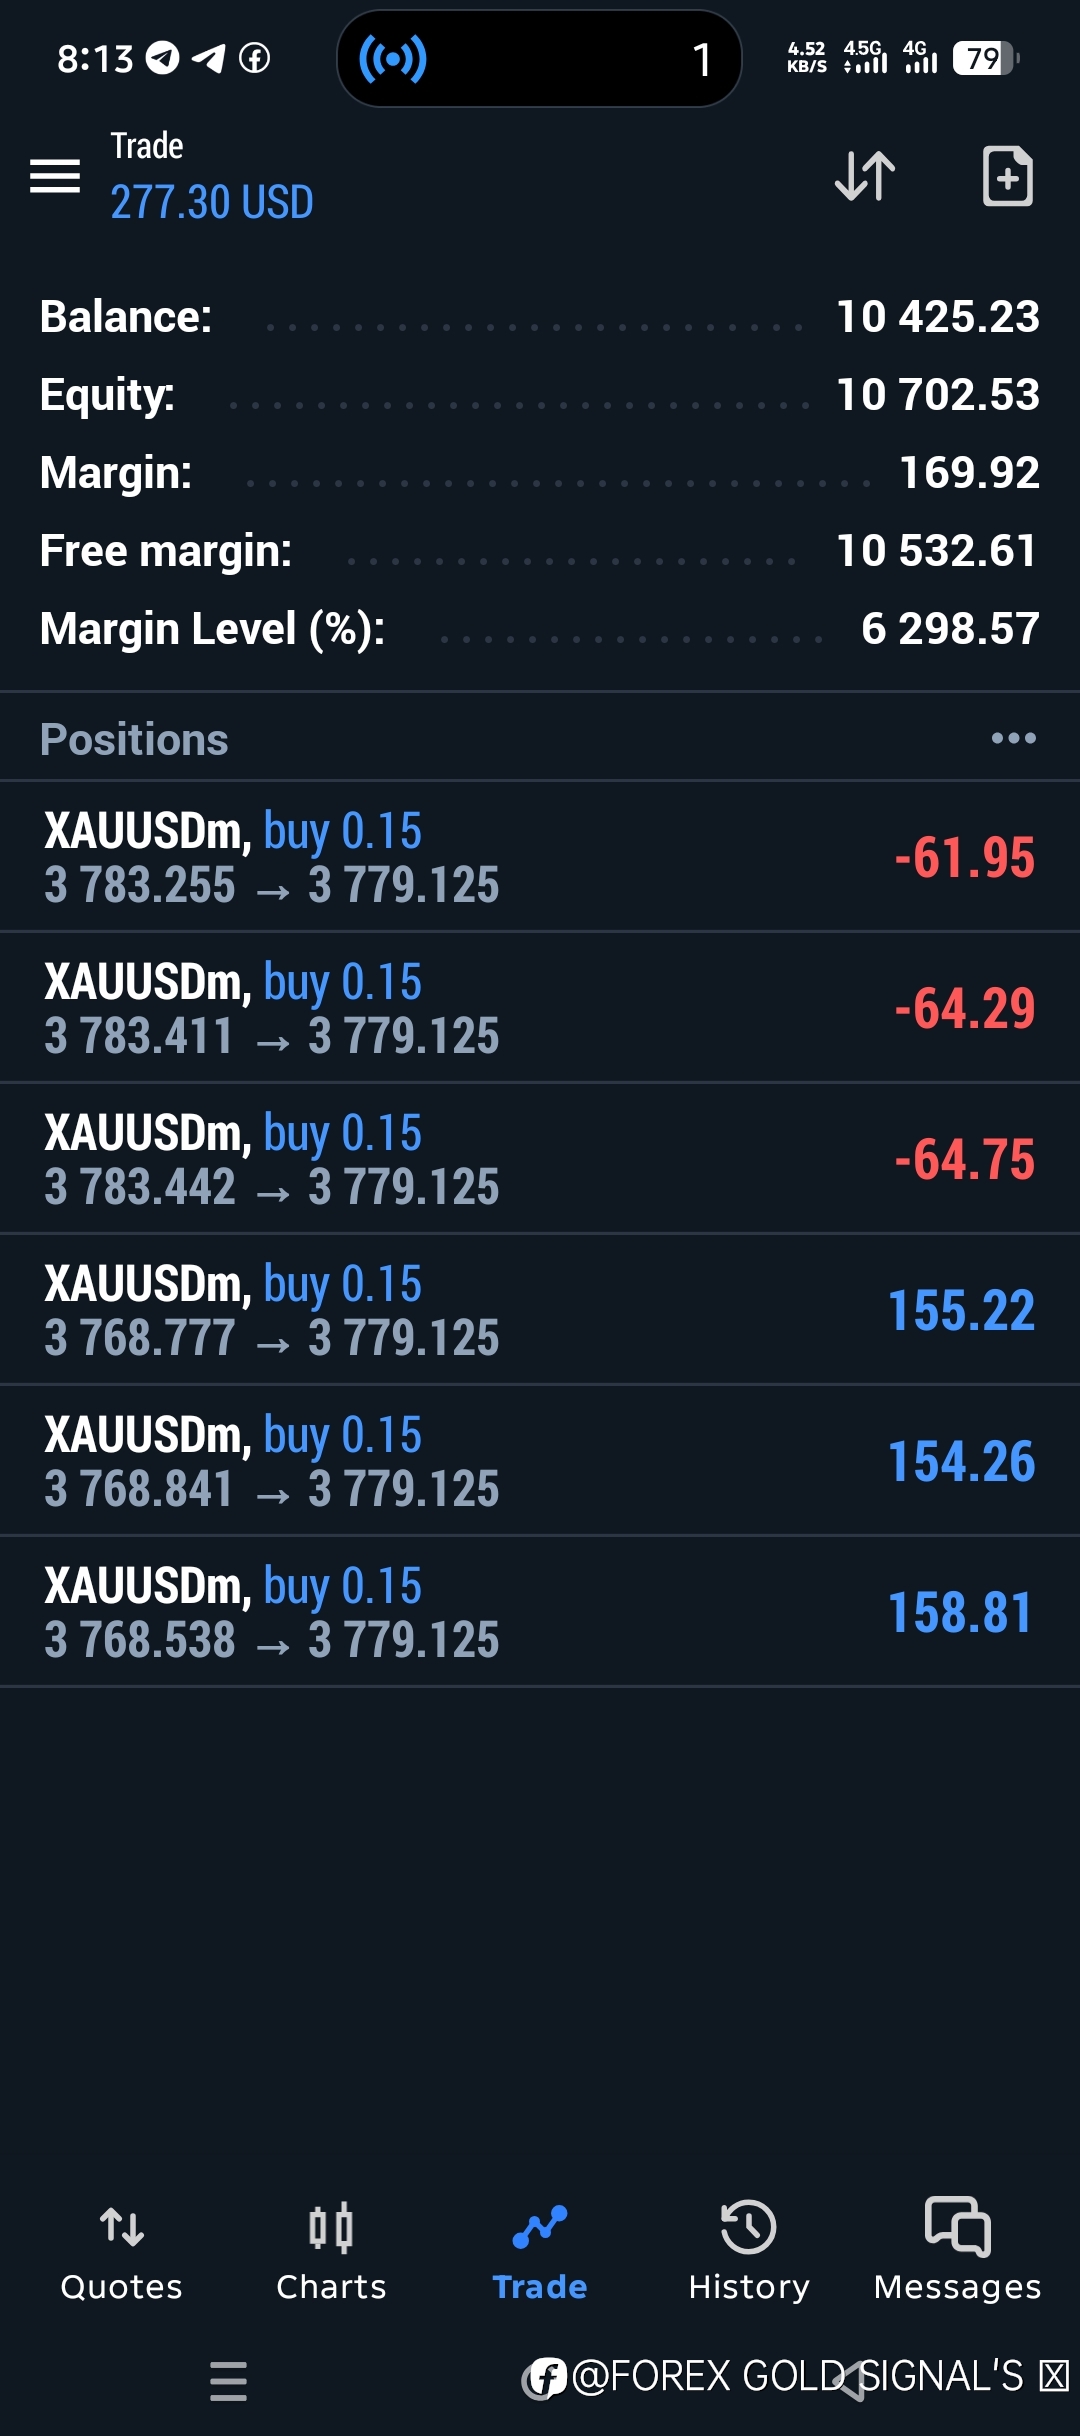Open the Messages tab
This screenshot has height=2436, width=1080.
click(957, 2250)
